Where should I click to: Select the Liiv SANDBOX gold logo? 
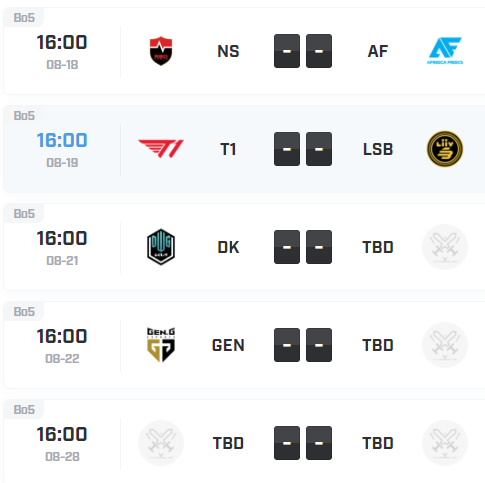click(445, 149)
